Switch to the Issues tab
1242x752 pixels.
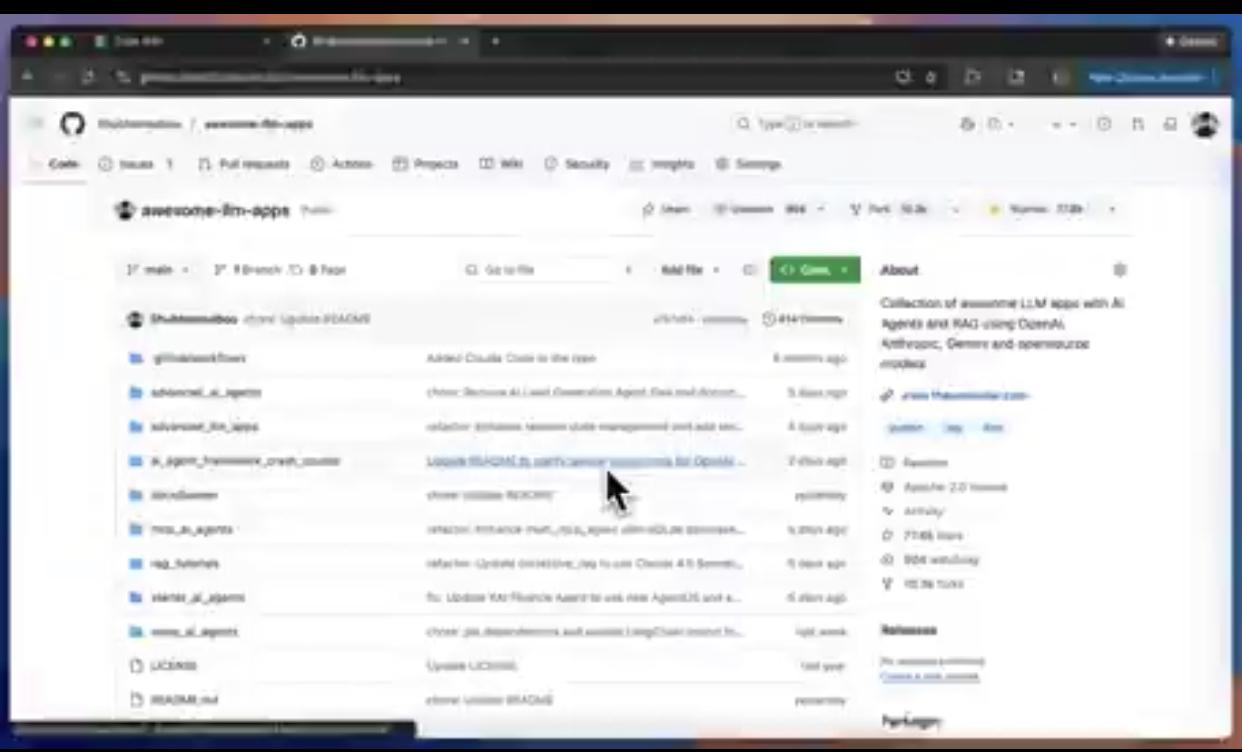tap(136, 164)
